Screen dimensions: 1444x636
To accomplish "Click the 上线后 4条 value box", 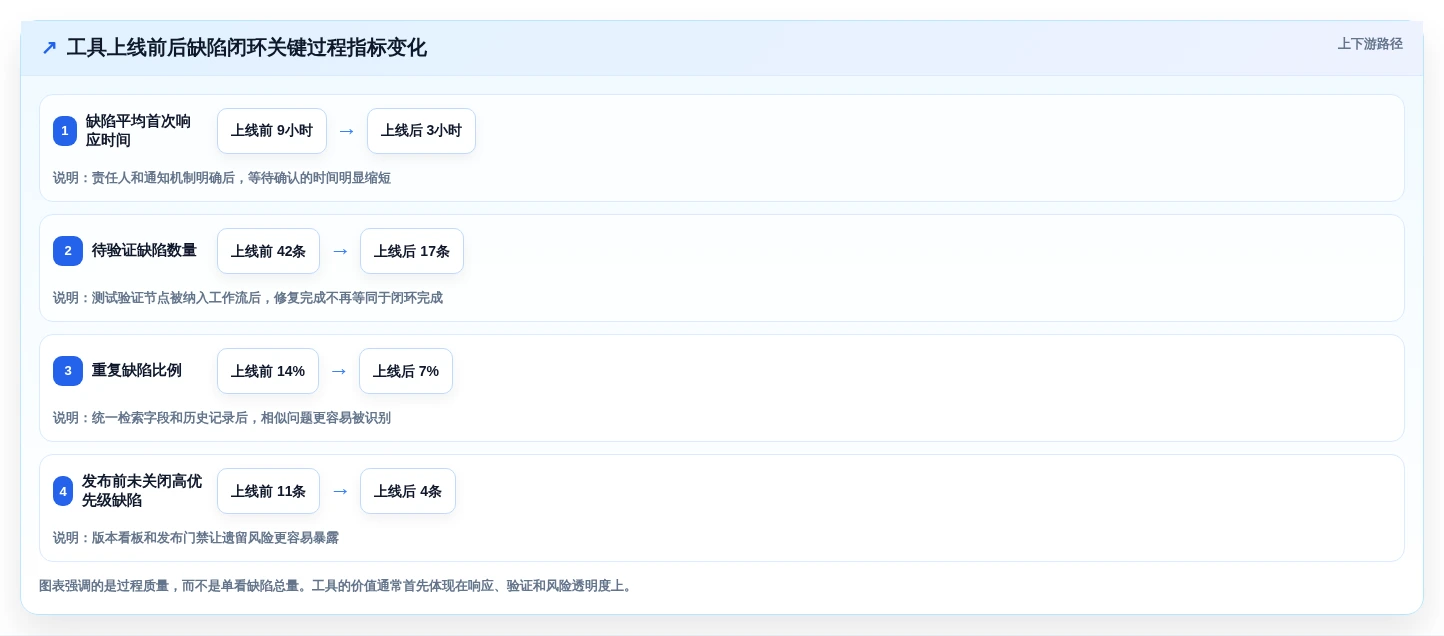I will 408,491.
